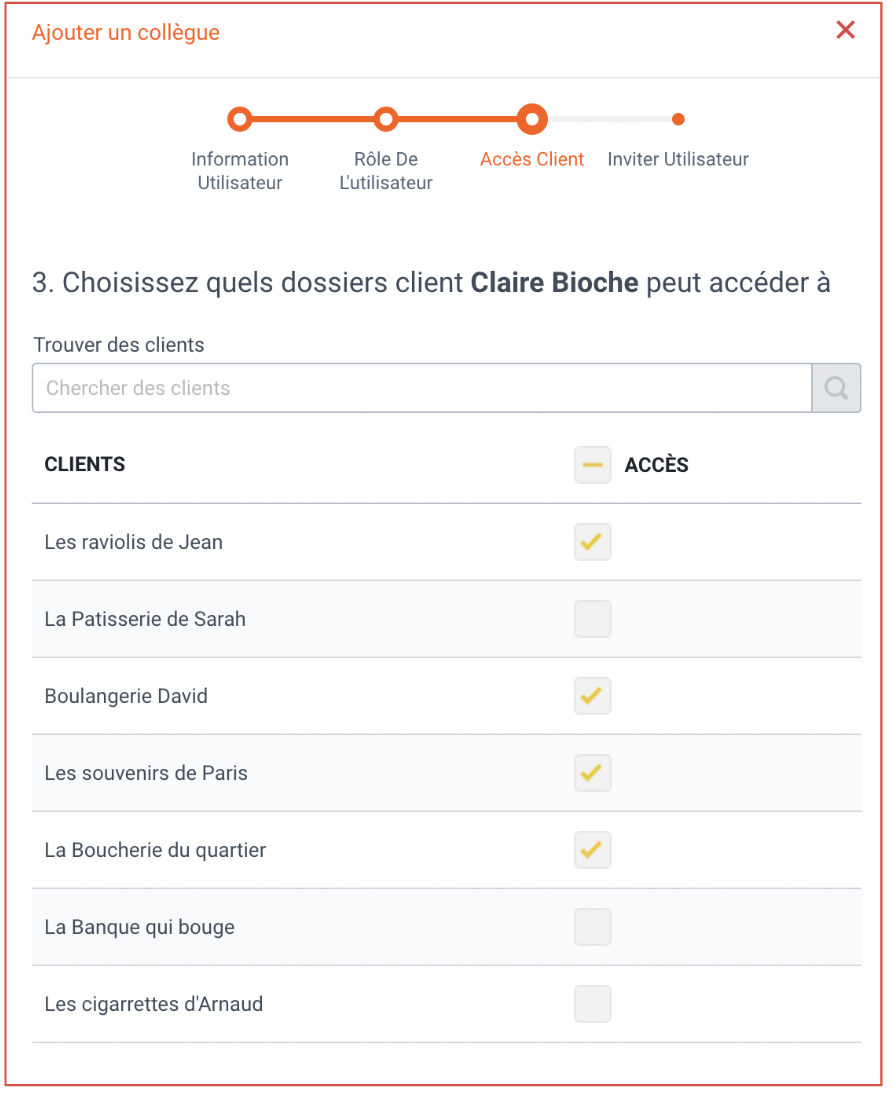
Task: Uncheck access for Boulangerie David
Action: pos(593,695)
